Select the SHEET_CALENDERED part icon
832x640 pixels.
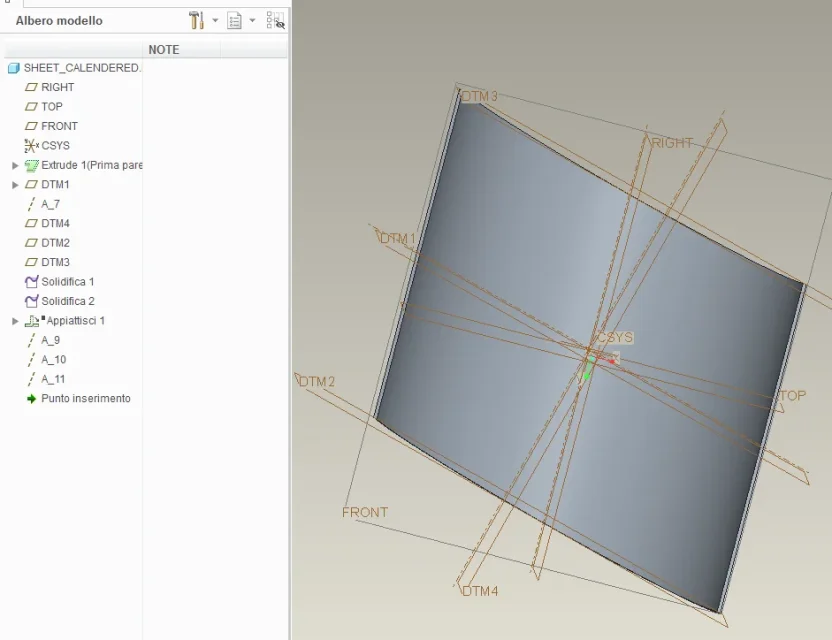(x=14, y=68)
